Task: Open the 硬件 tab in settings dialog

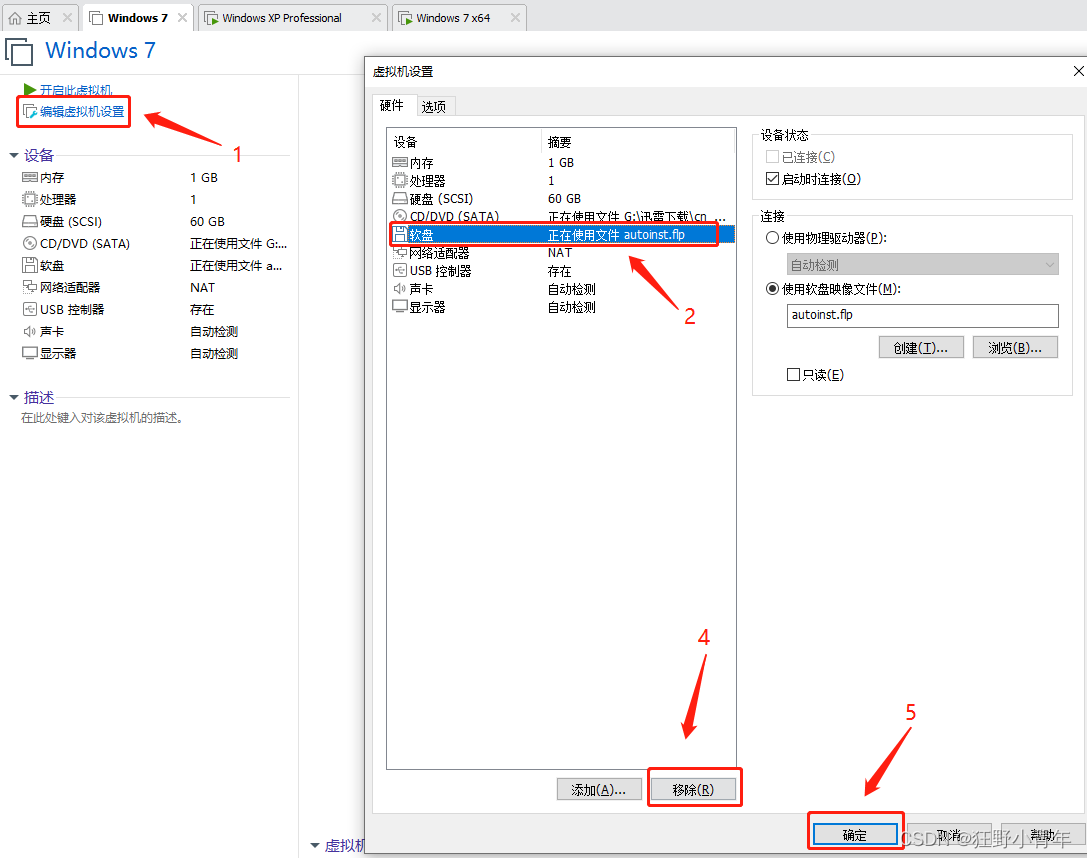Action: pos(392,105)
